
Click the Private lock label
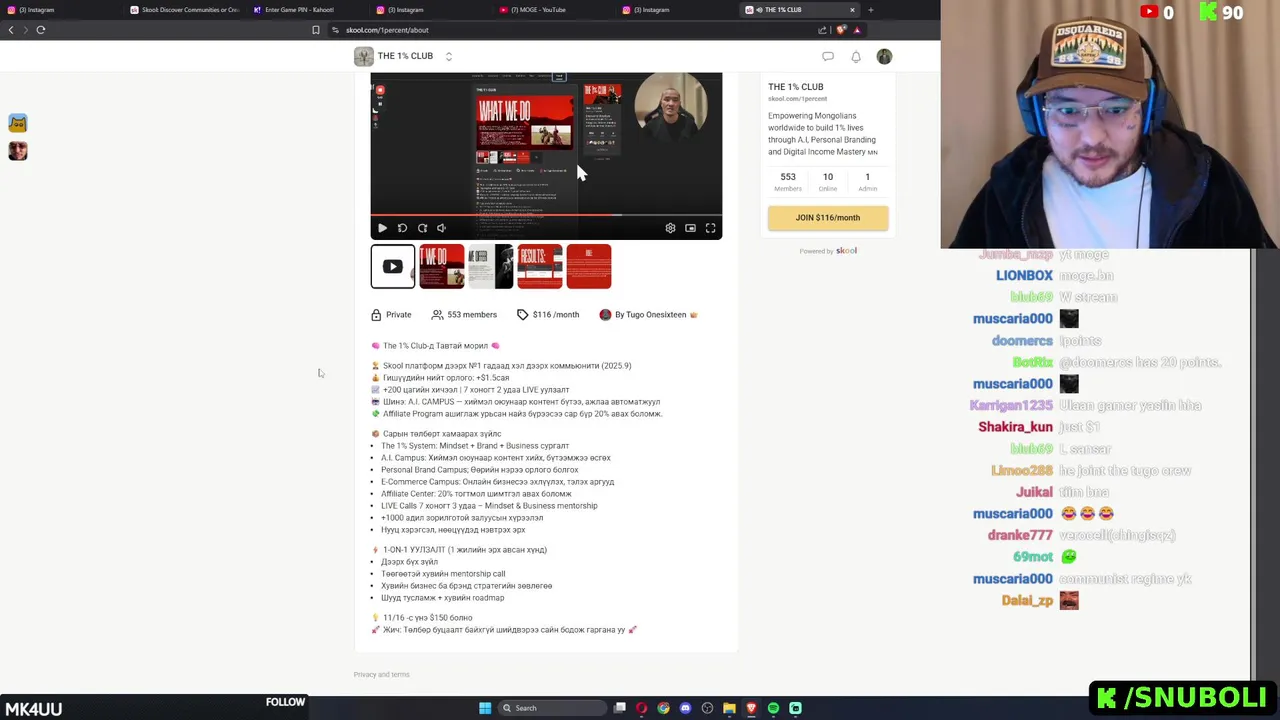click(391, 314)
